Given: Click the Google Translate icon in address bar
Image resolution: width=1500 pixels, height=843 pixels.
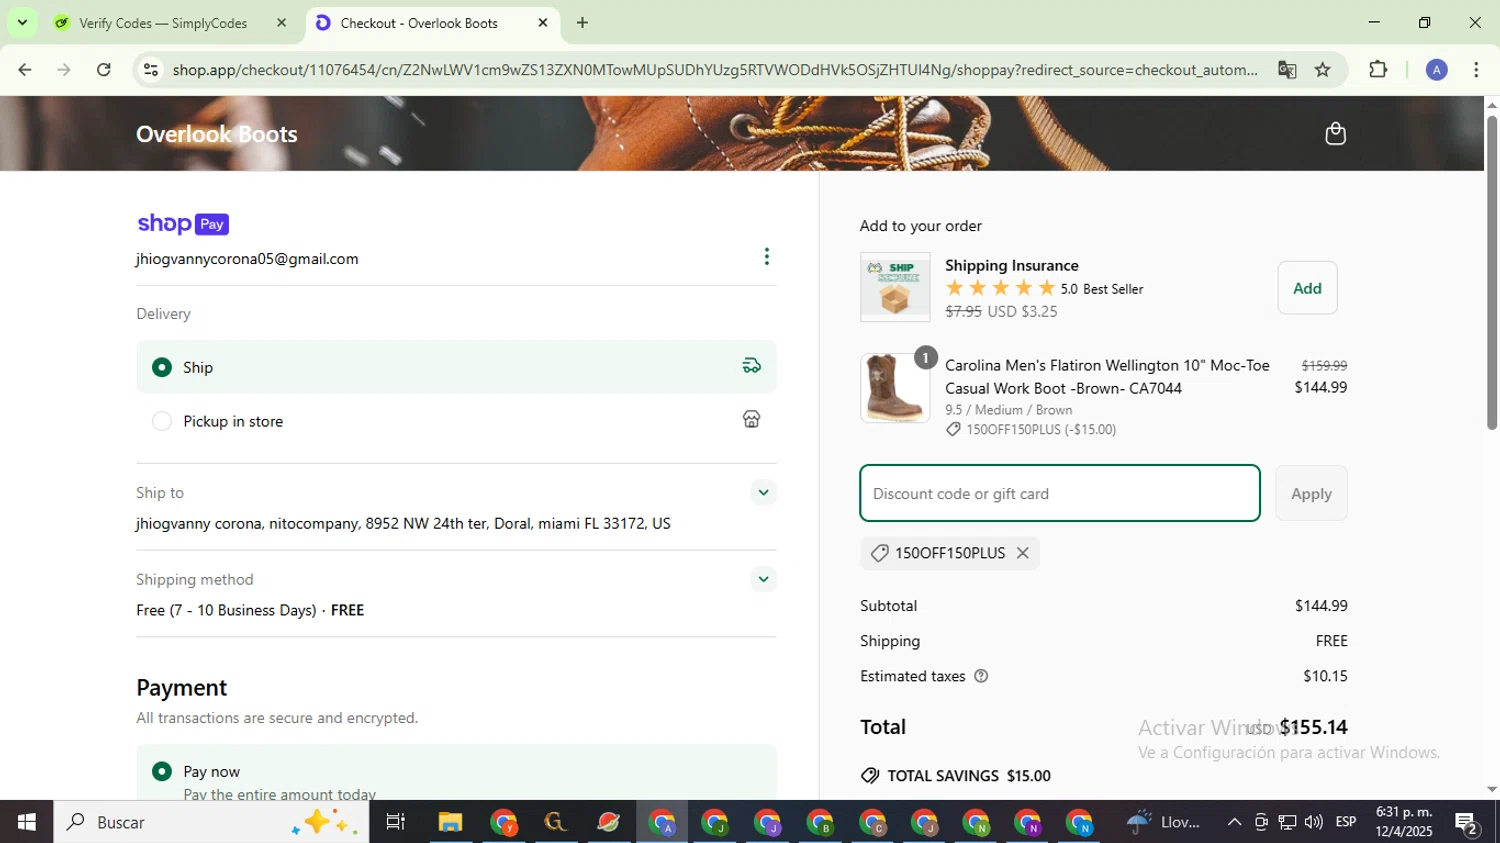Looking at the screenshot, I should [1287, 70].
